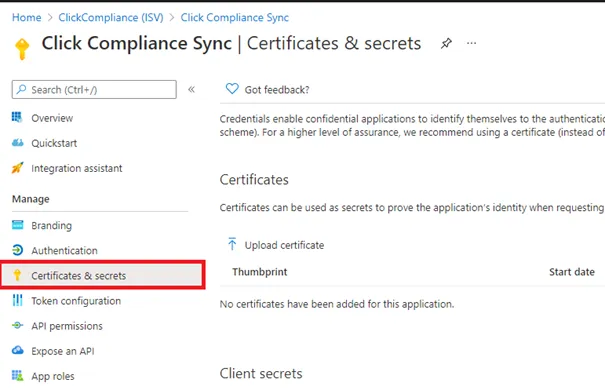Go to Click Compliance Sync breadcrumb
Image resolution: width=605 pixels, height=390 pixels.
pos(235,17)
